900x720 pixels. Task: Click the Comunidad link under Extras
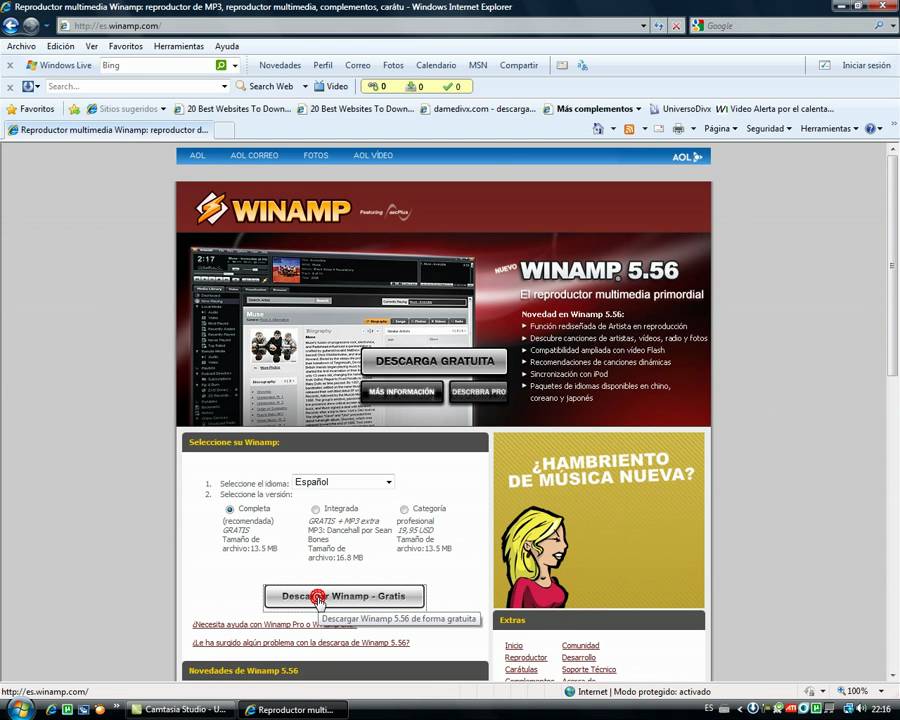click(x=580, y=646)
